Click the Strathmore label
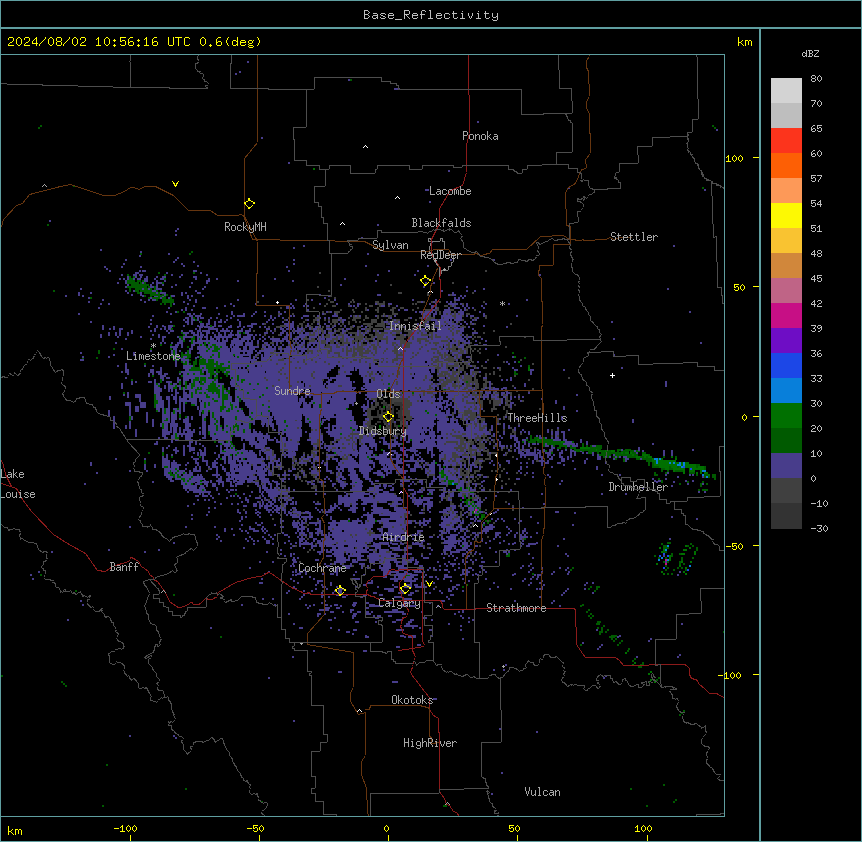This screenshot has height=842, width=862. pos(516,608)
